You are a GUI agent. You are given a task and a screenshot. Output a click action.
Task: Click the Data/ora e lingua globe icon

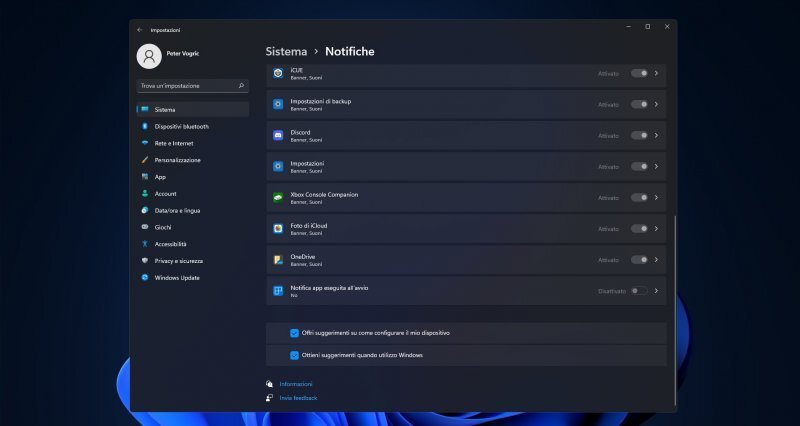click(145, 210)
